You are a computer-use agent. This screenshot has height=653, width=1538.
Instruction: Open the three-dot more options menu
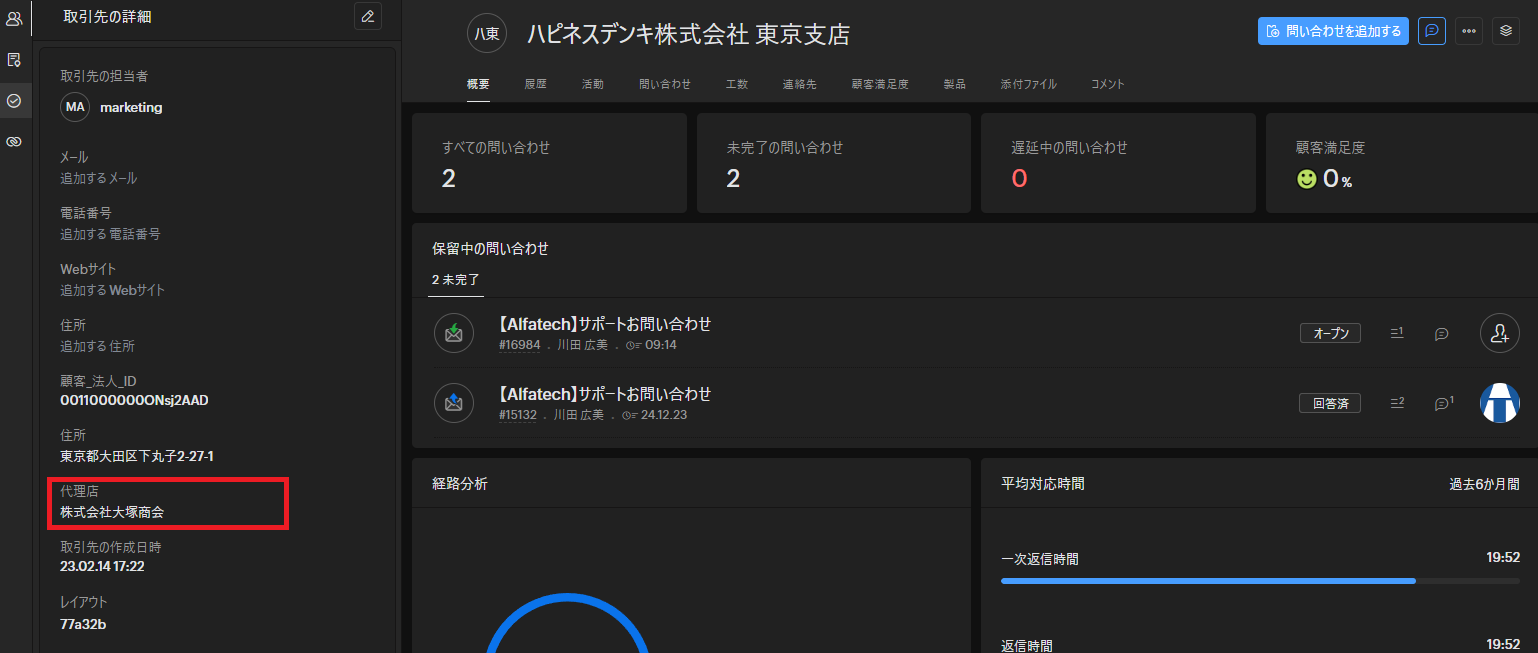click(1469, 31)
